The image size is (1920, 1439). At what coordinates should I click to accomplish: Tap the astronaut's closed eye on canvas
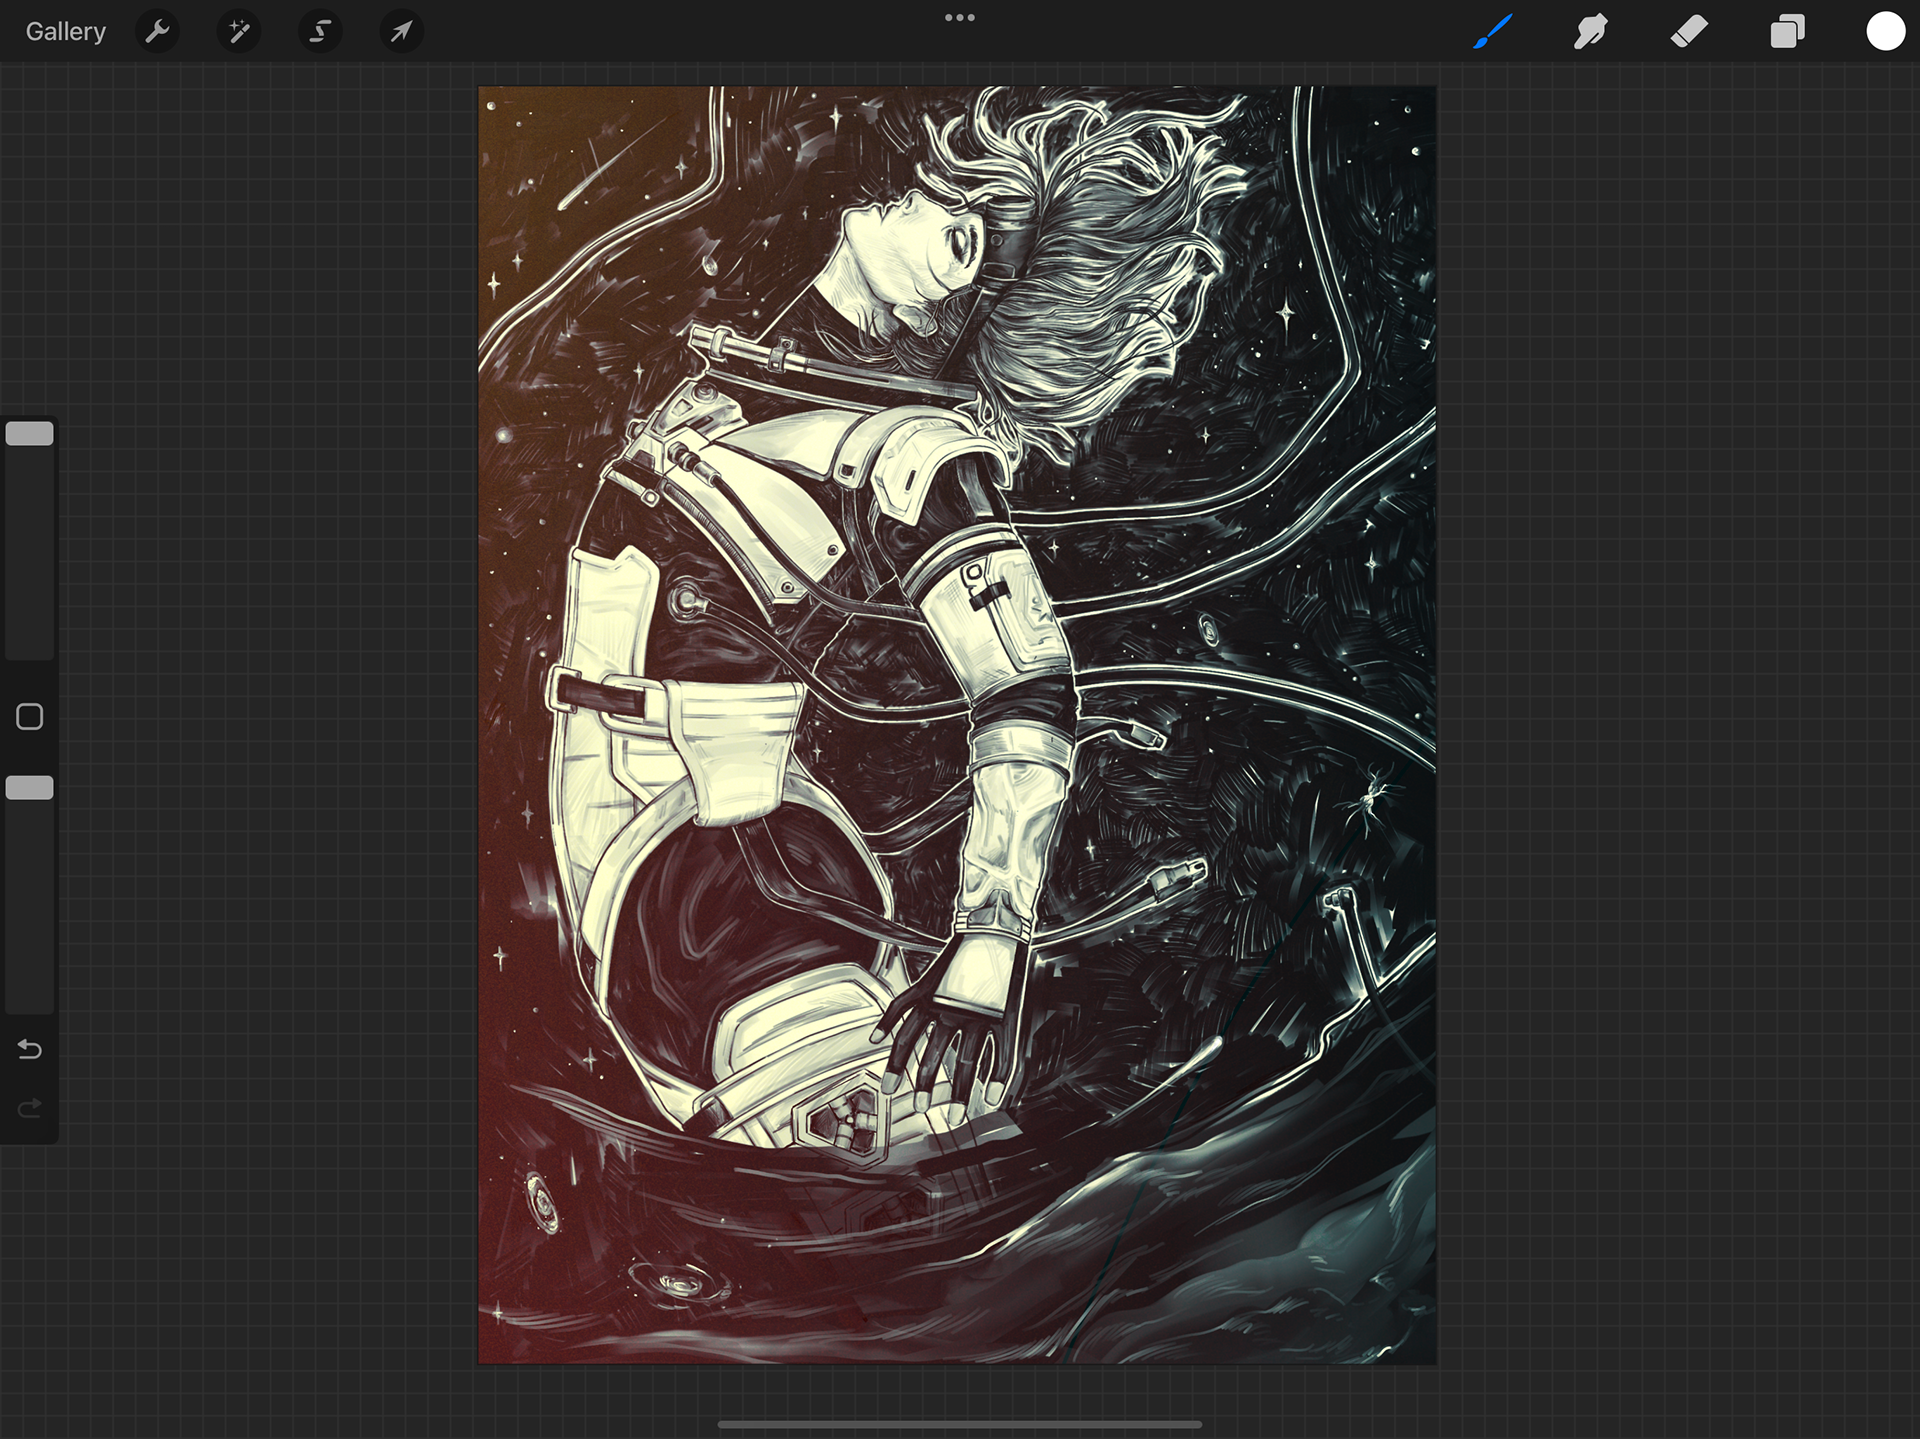pyautogui.click(x=961, y=243)
